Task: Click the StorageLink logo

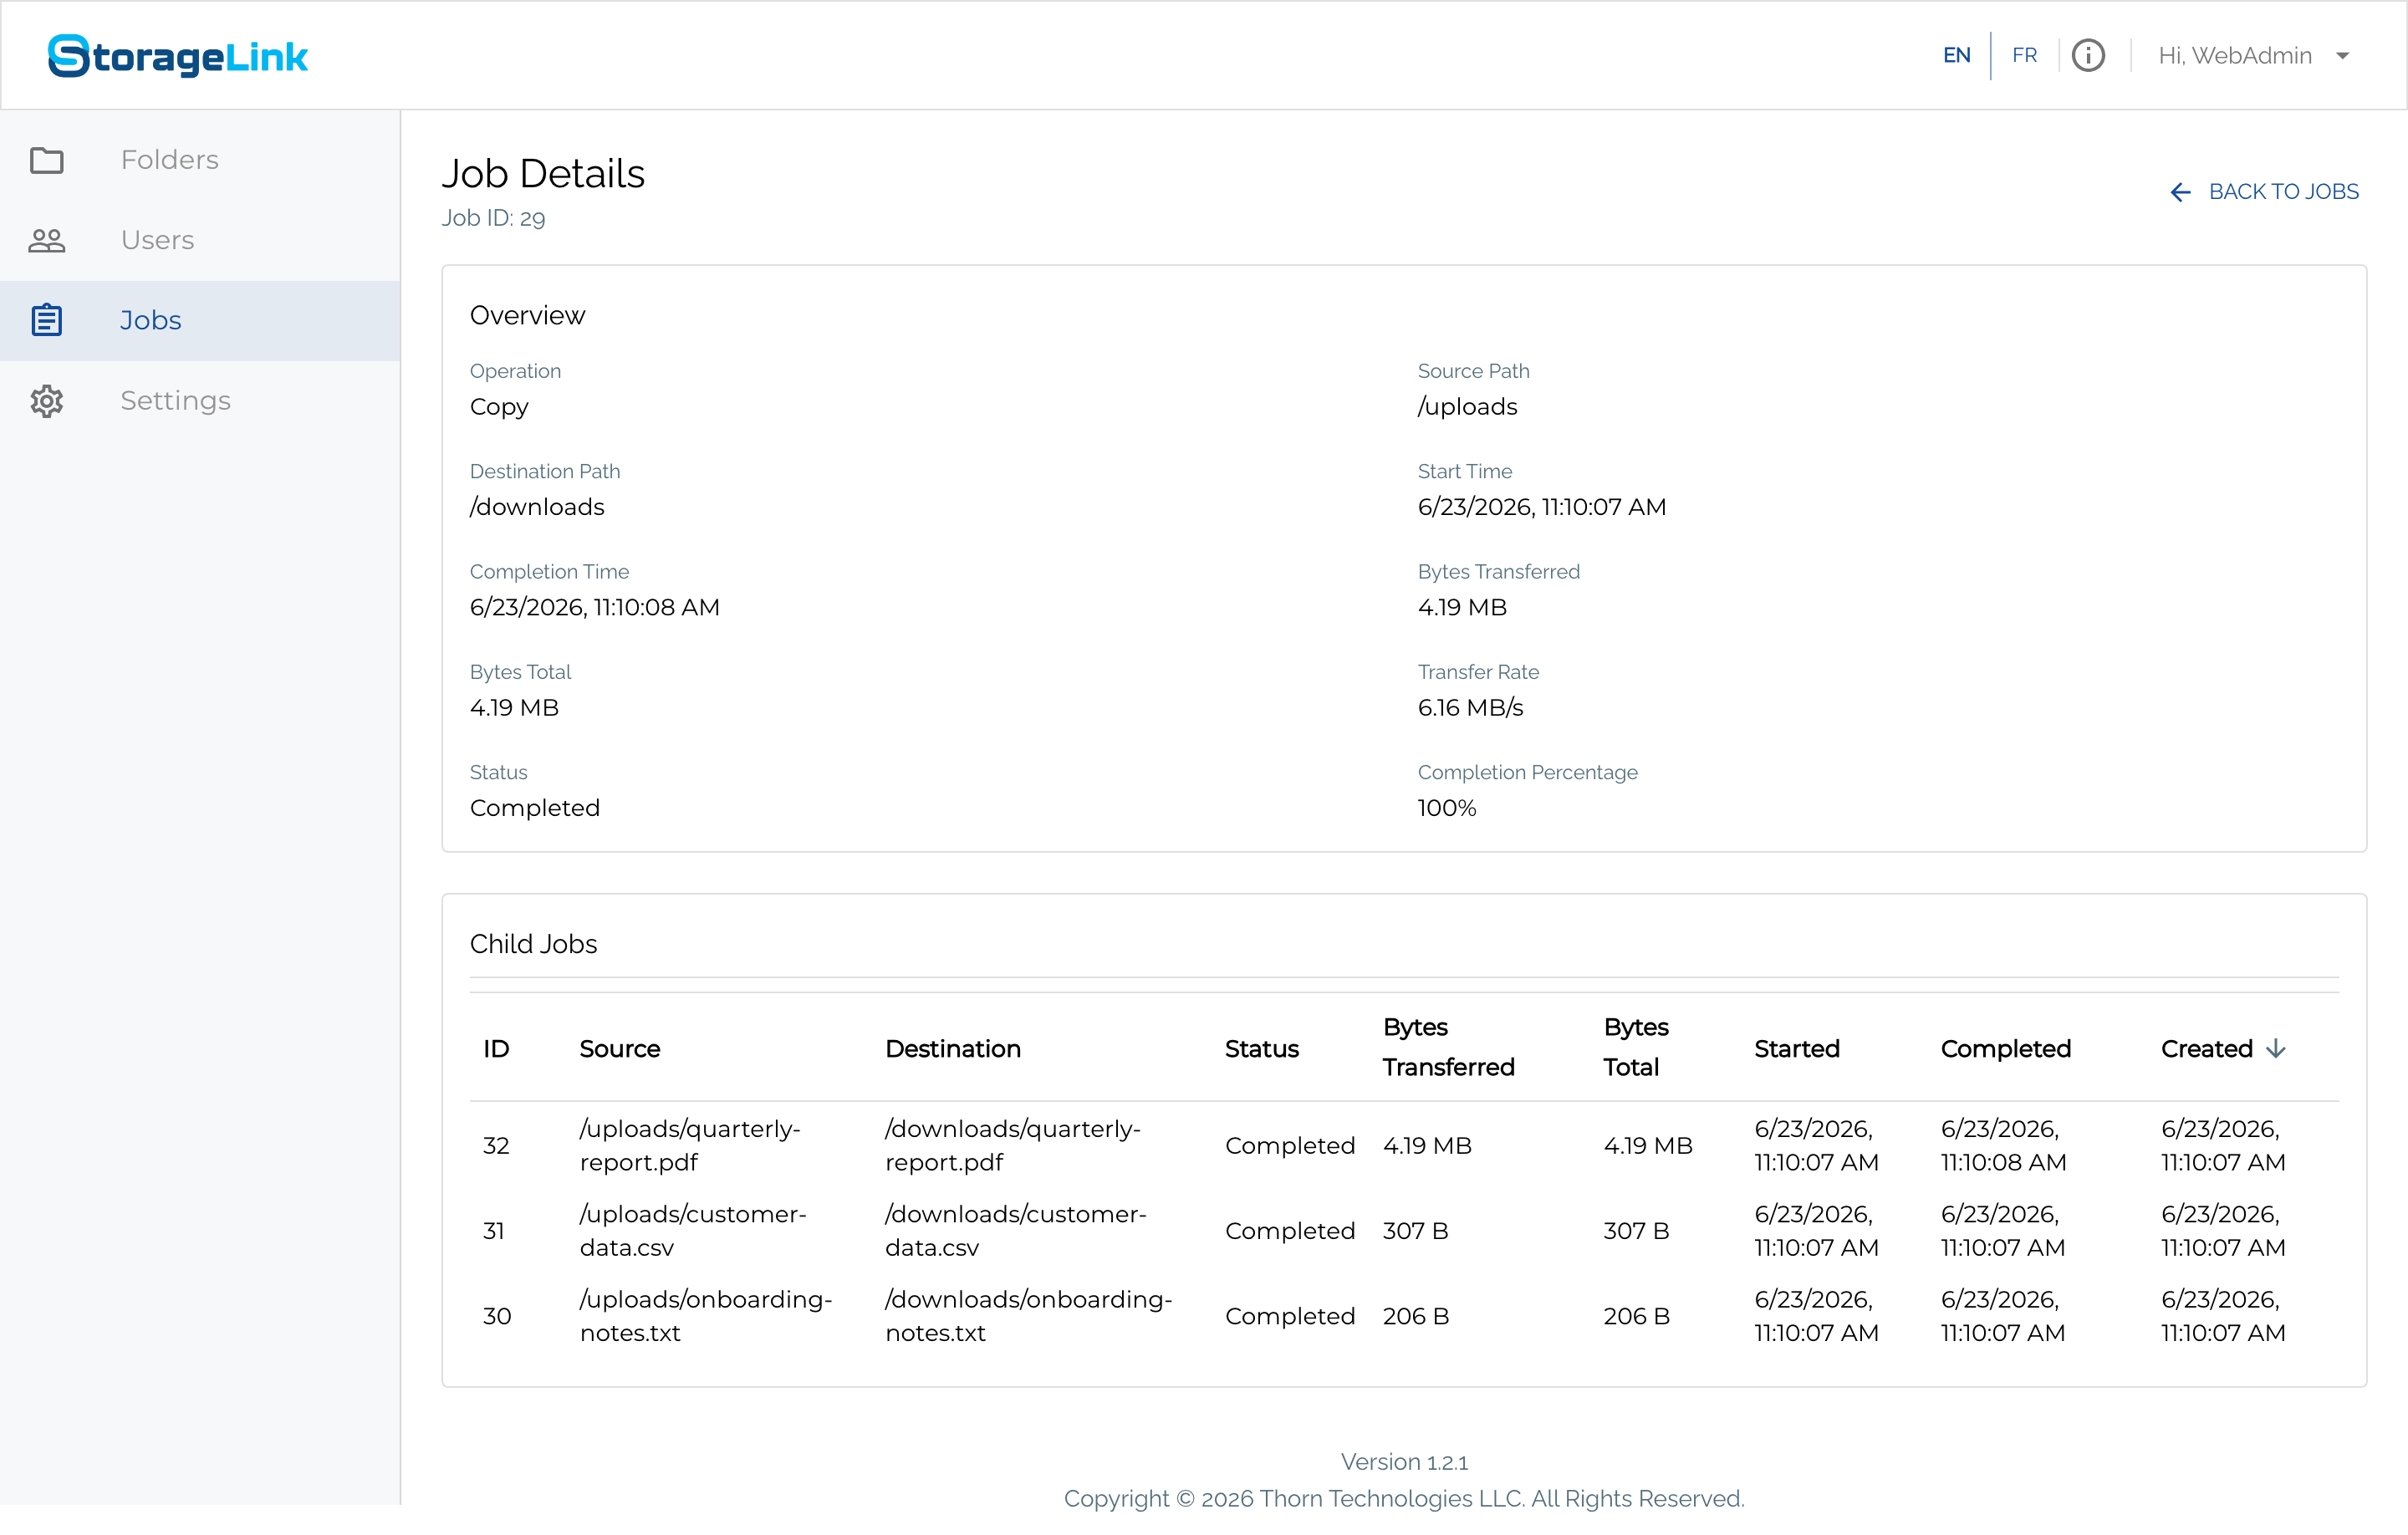Action: pos(178,56)
